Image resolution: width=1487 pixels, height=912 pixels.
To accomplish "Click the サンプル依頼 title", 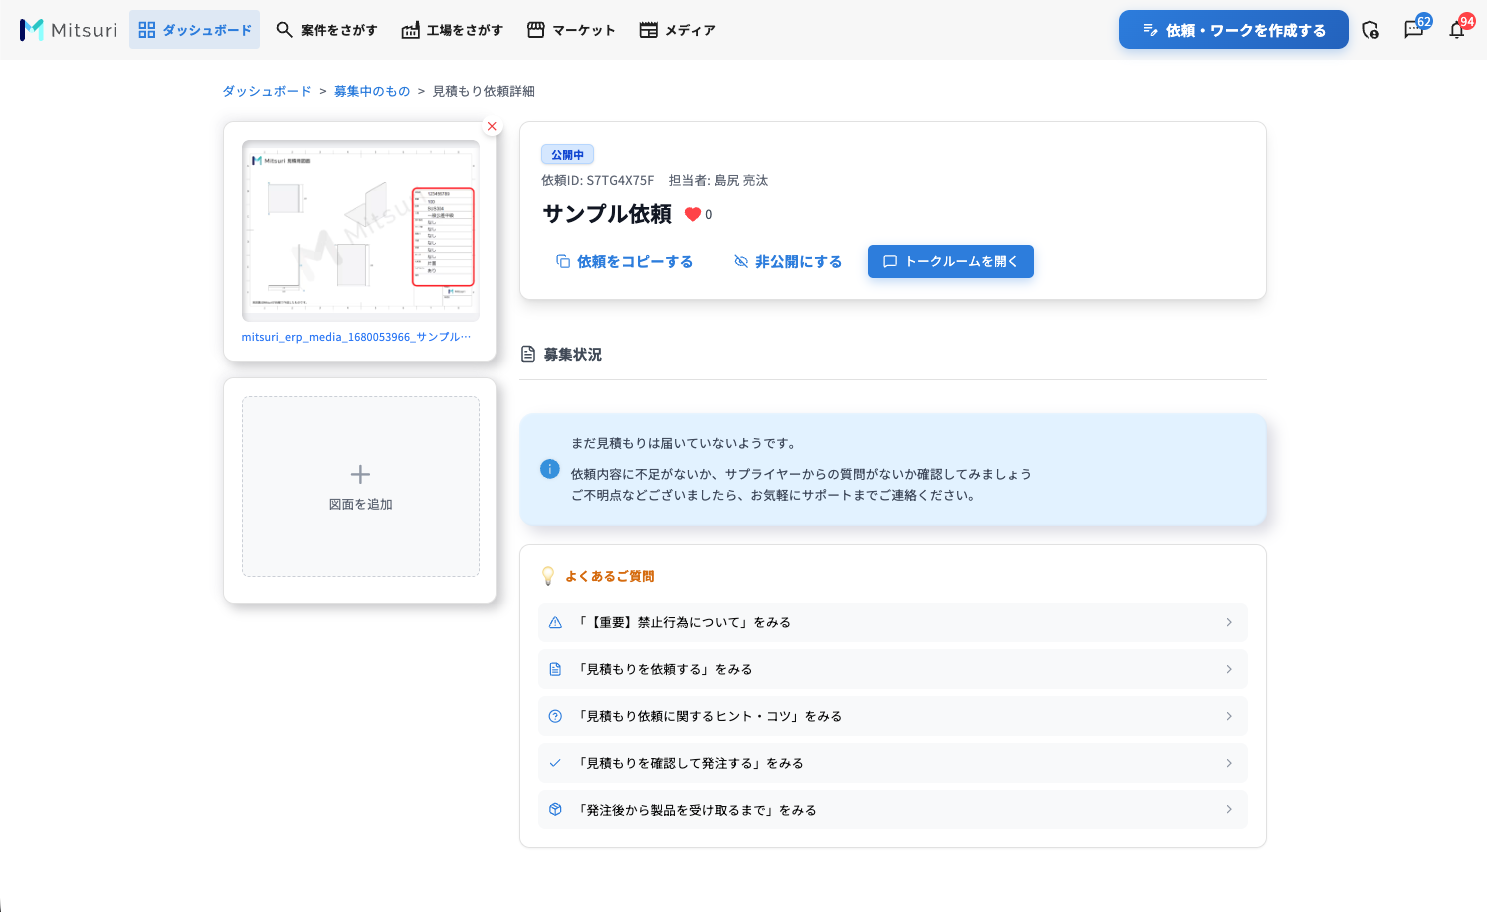I will pyautogui.click(x=607, y=214).
